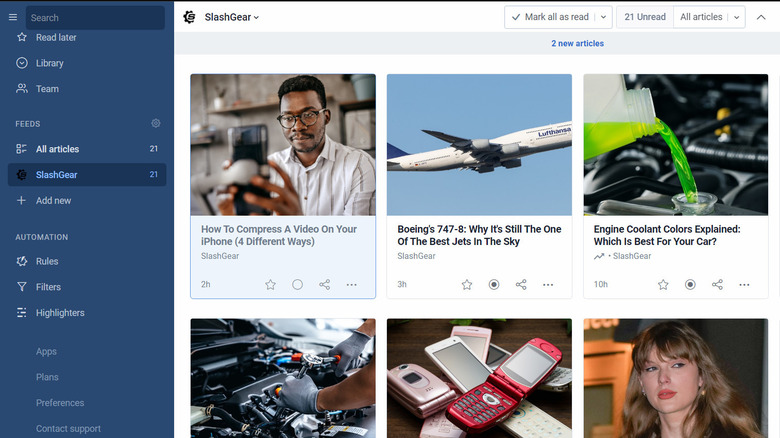Open Highlighters automation

coord(60,313)
